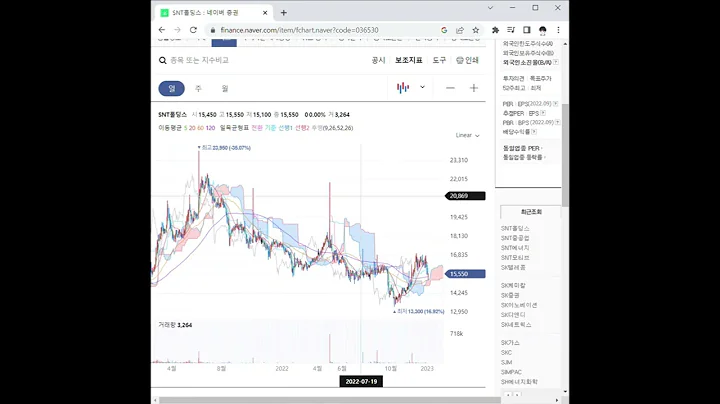720x404 pixels.
Task: Click the 일목균형표 indicator label
Action: click(234, 128)
